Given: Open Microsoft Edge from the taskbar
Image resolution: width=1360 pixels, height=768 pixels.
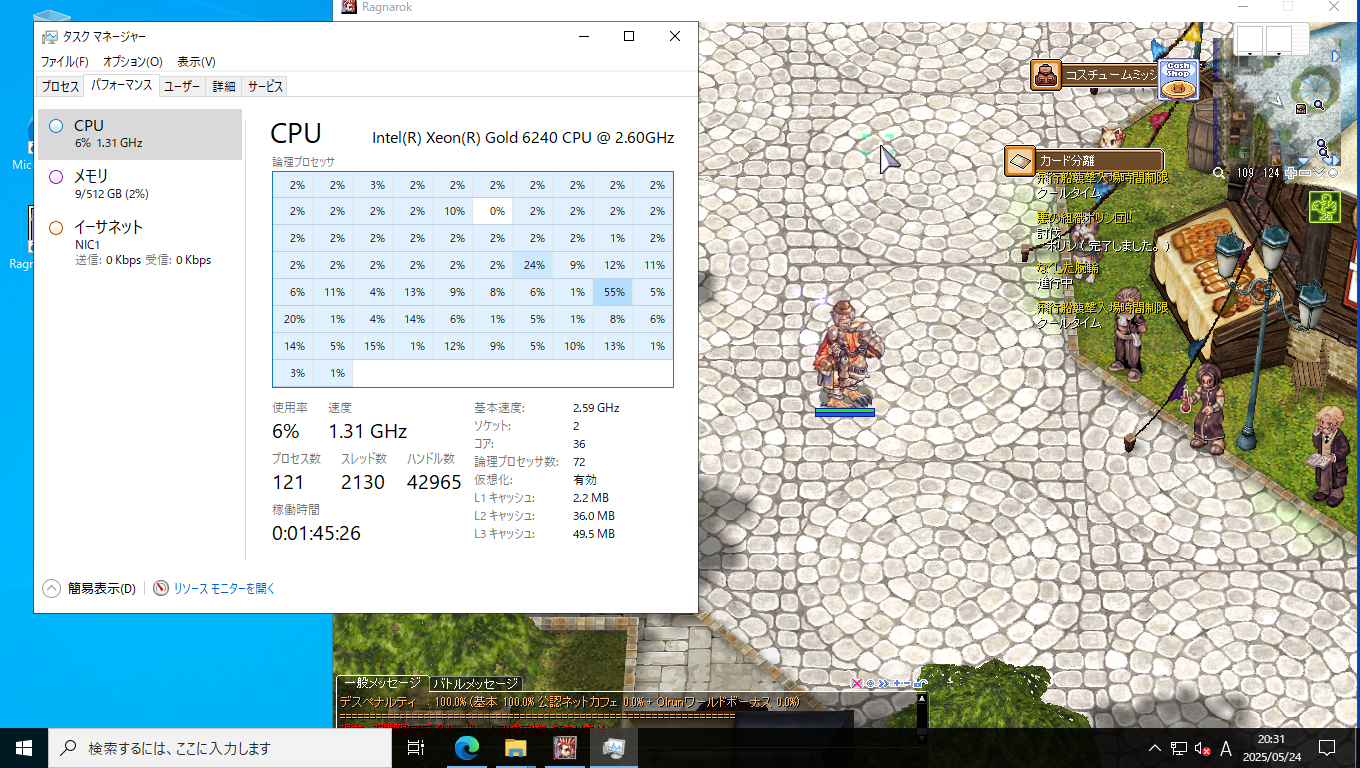Looking at the screenshot, I should (467, 747).
